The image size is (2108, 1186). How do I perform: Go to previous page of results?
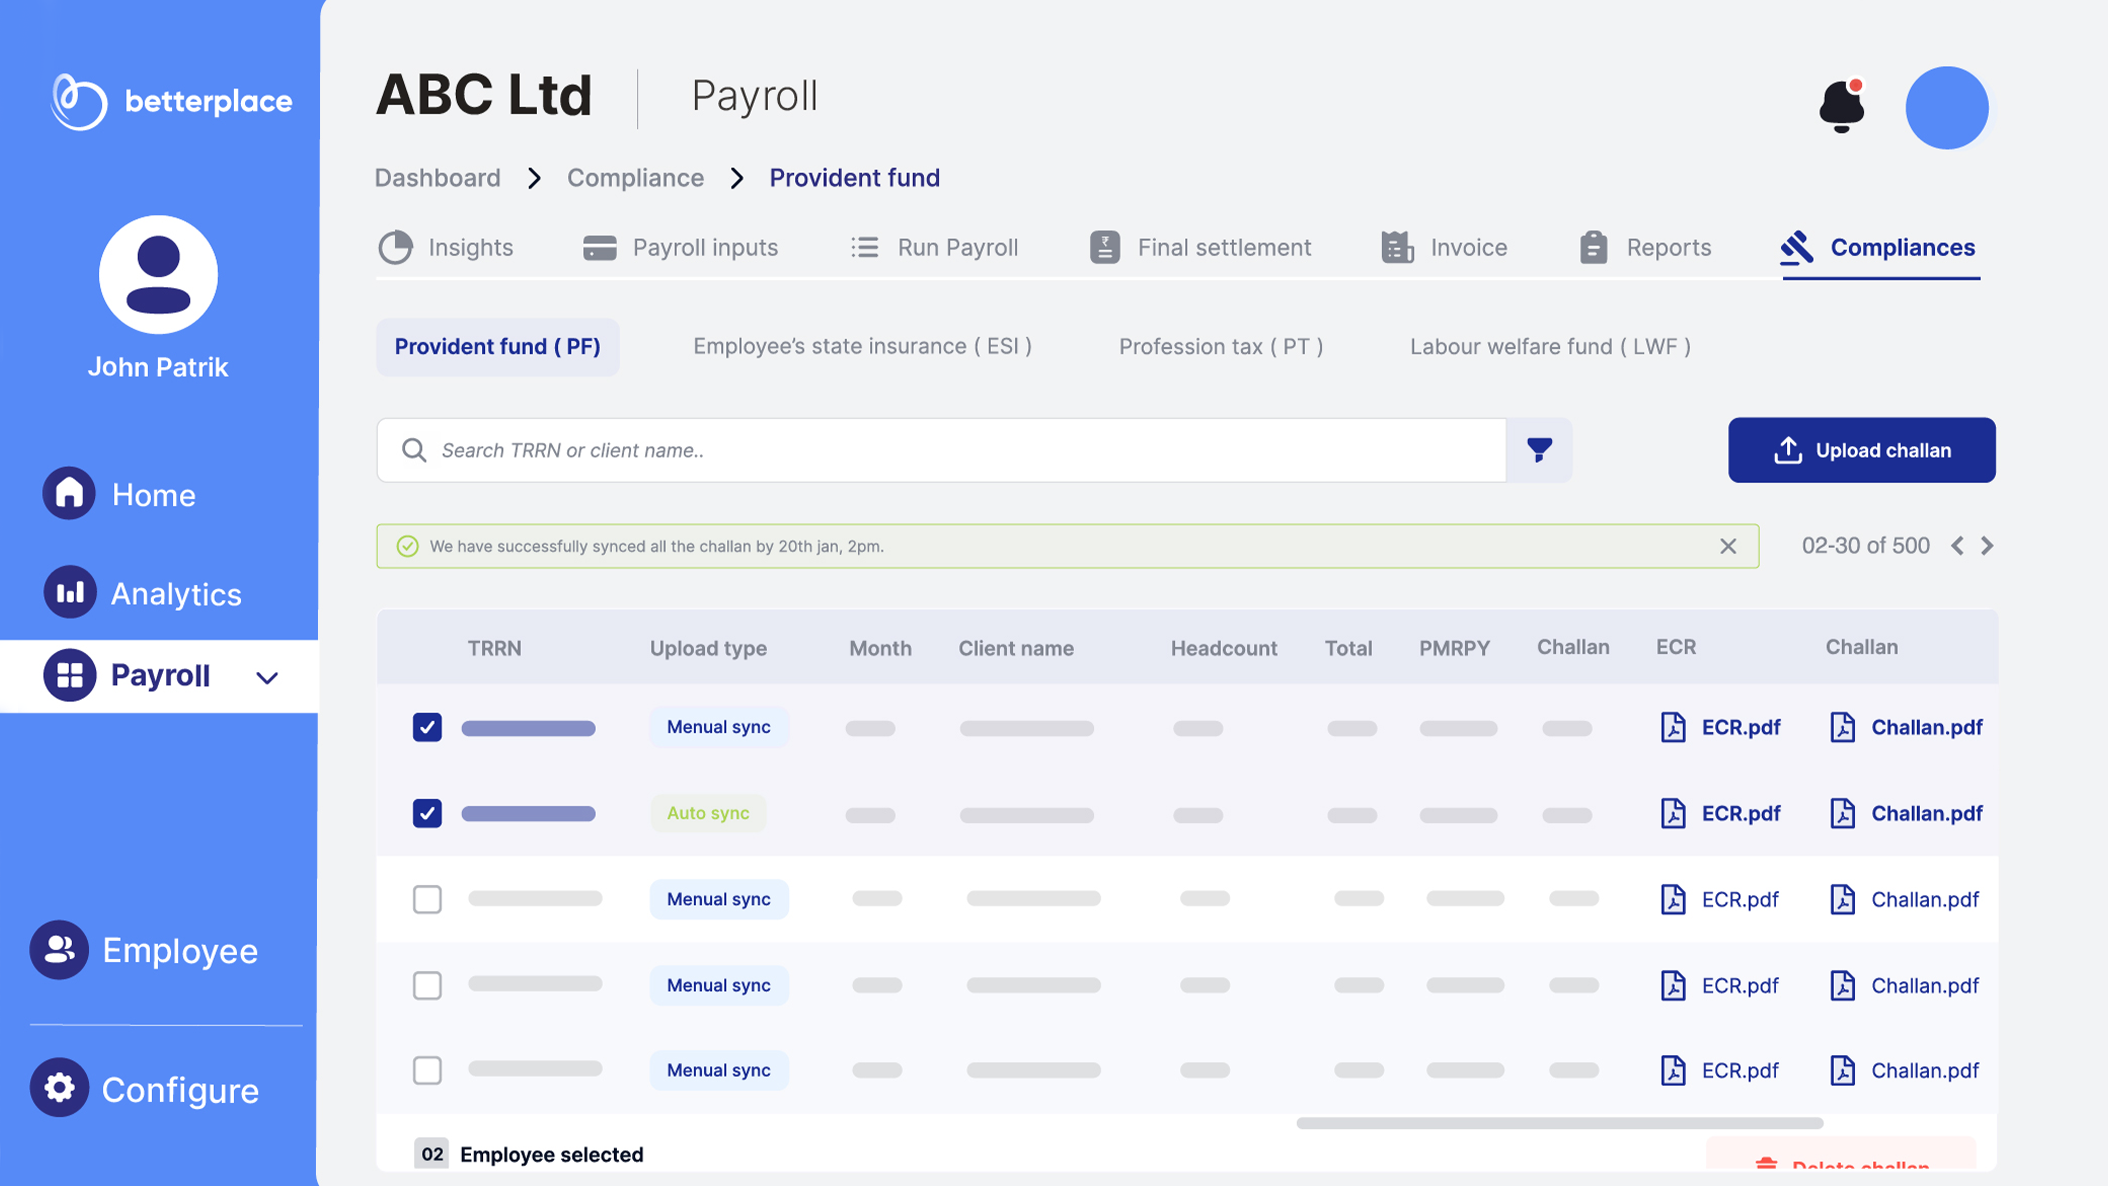1957,546
